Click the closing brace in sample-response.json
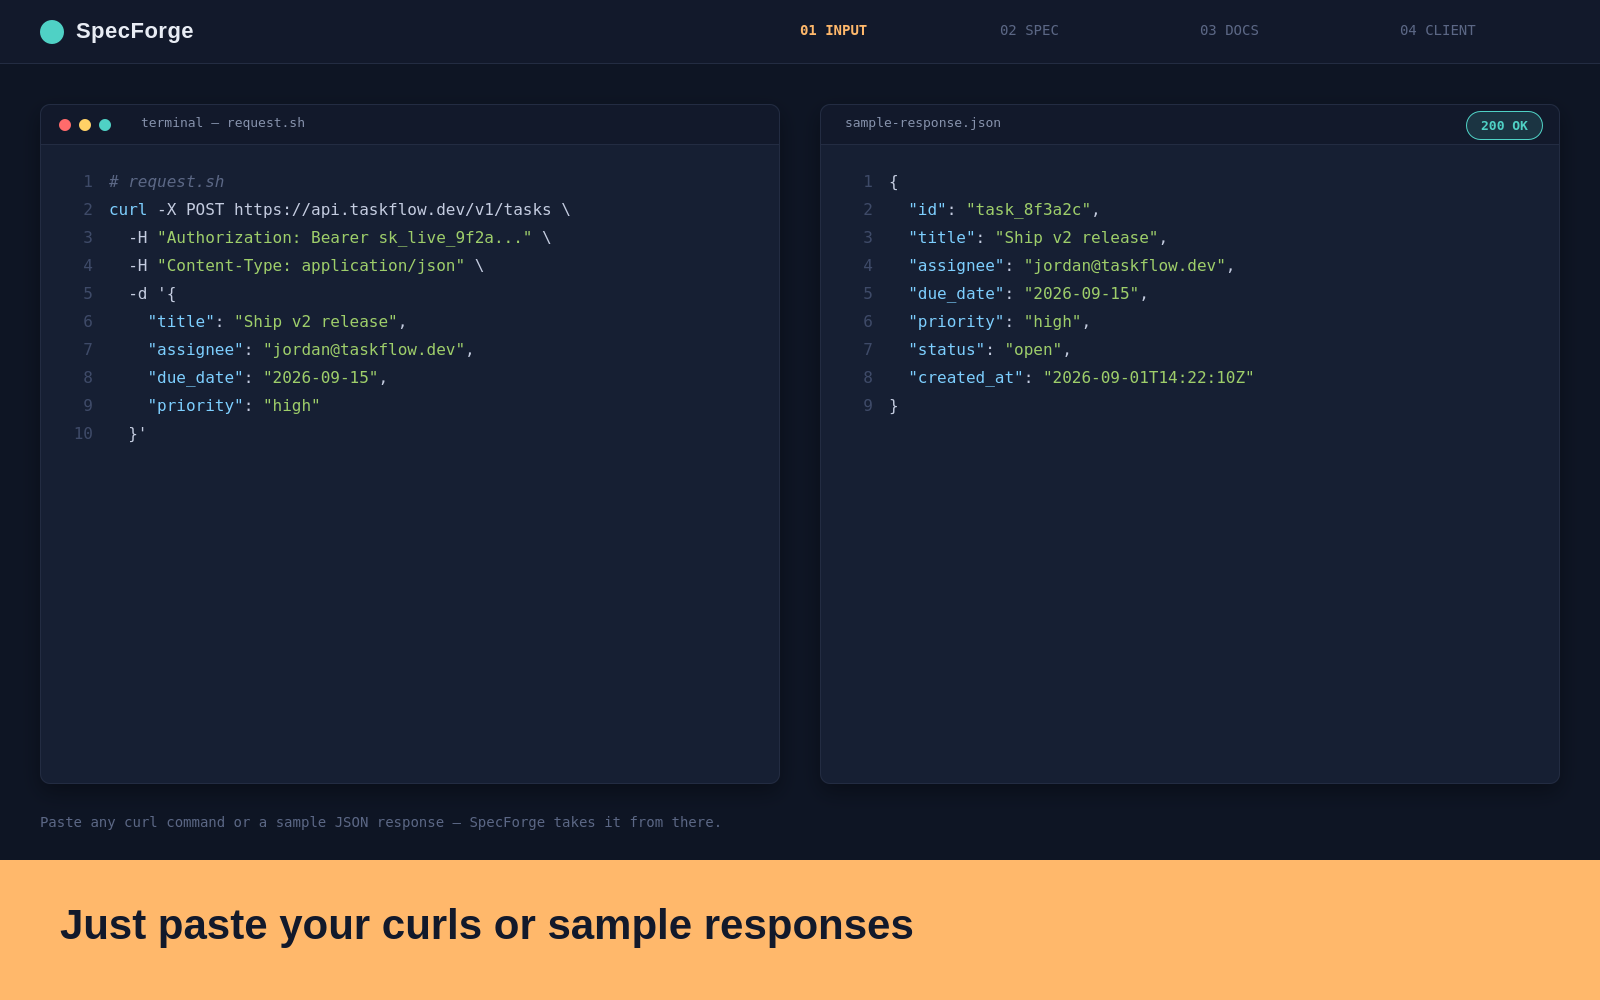 point(894,406)
